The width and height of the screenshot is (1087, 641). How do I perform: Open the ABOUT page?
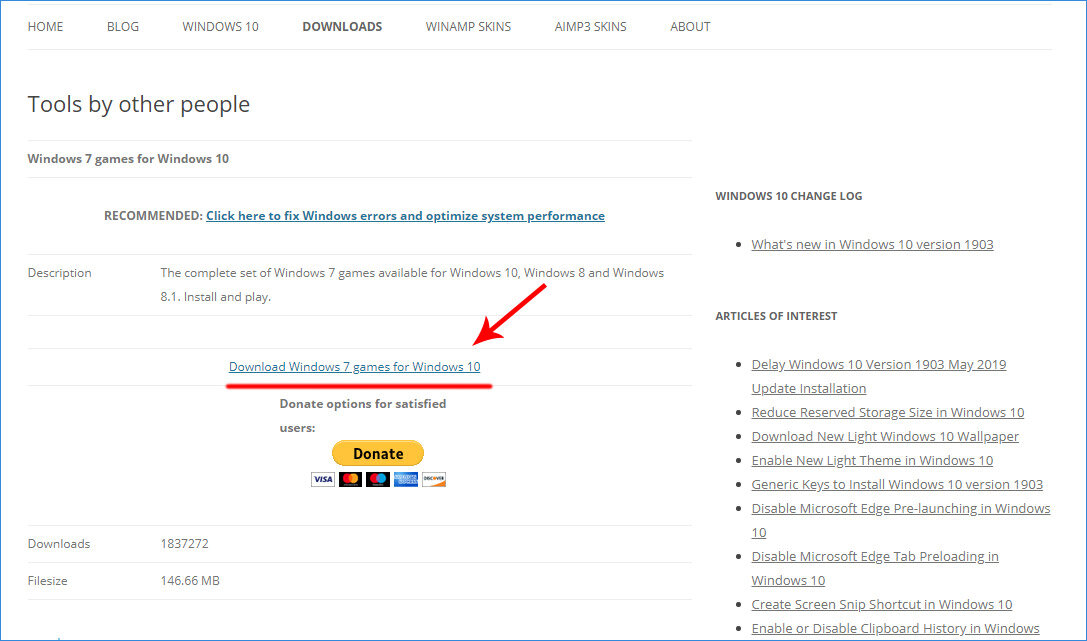690,26
